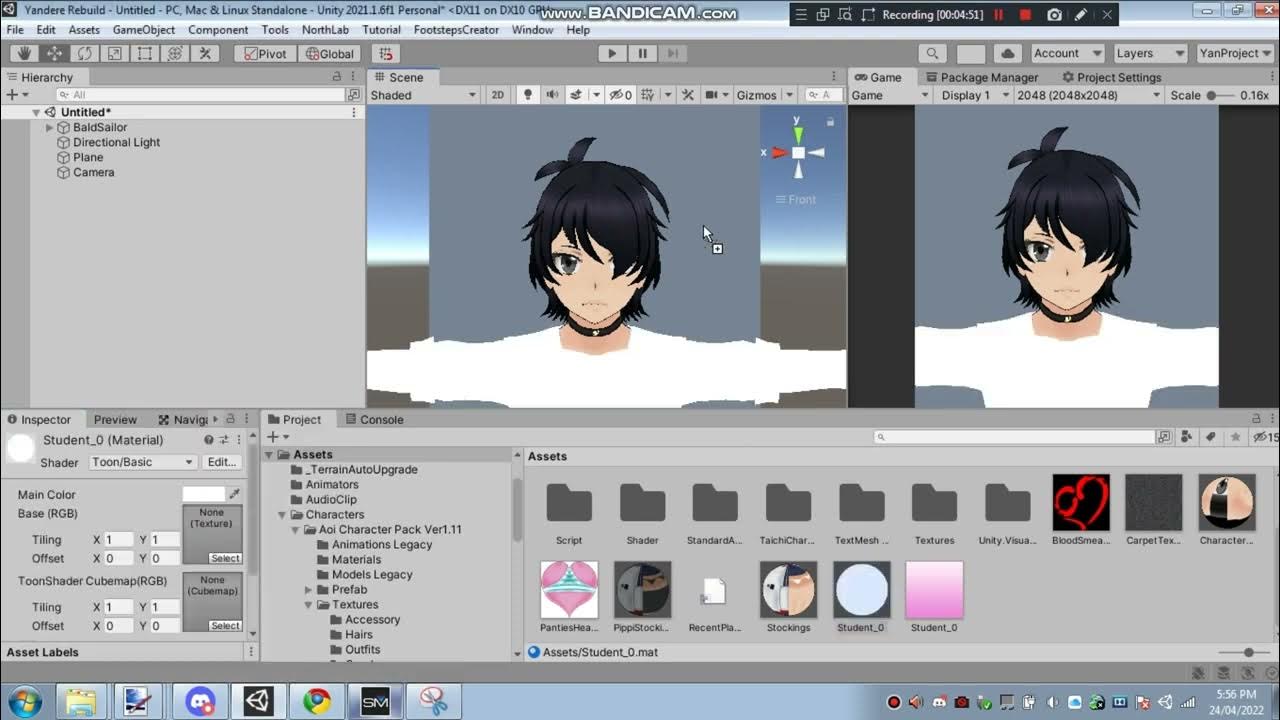Open the FootstepsCreator menu
The height and width of the screenshot is (720, 1280).
tap(456, 30)
